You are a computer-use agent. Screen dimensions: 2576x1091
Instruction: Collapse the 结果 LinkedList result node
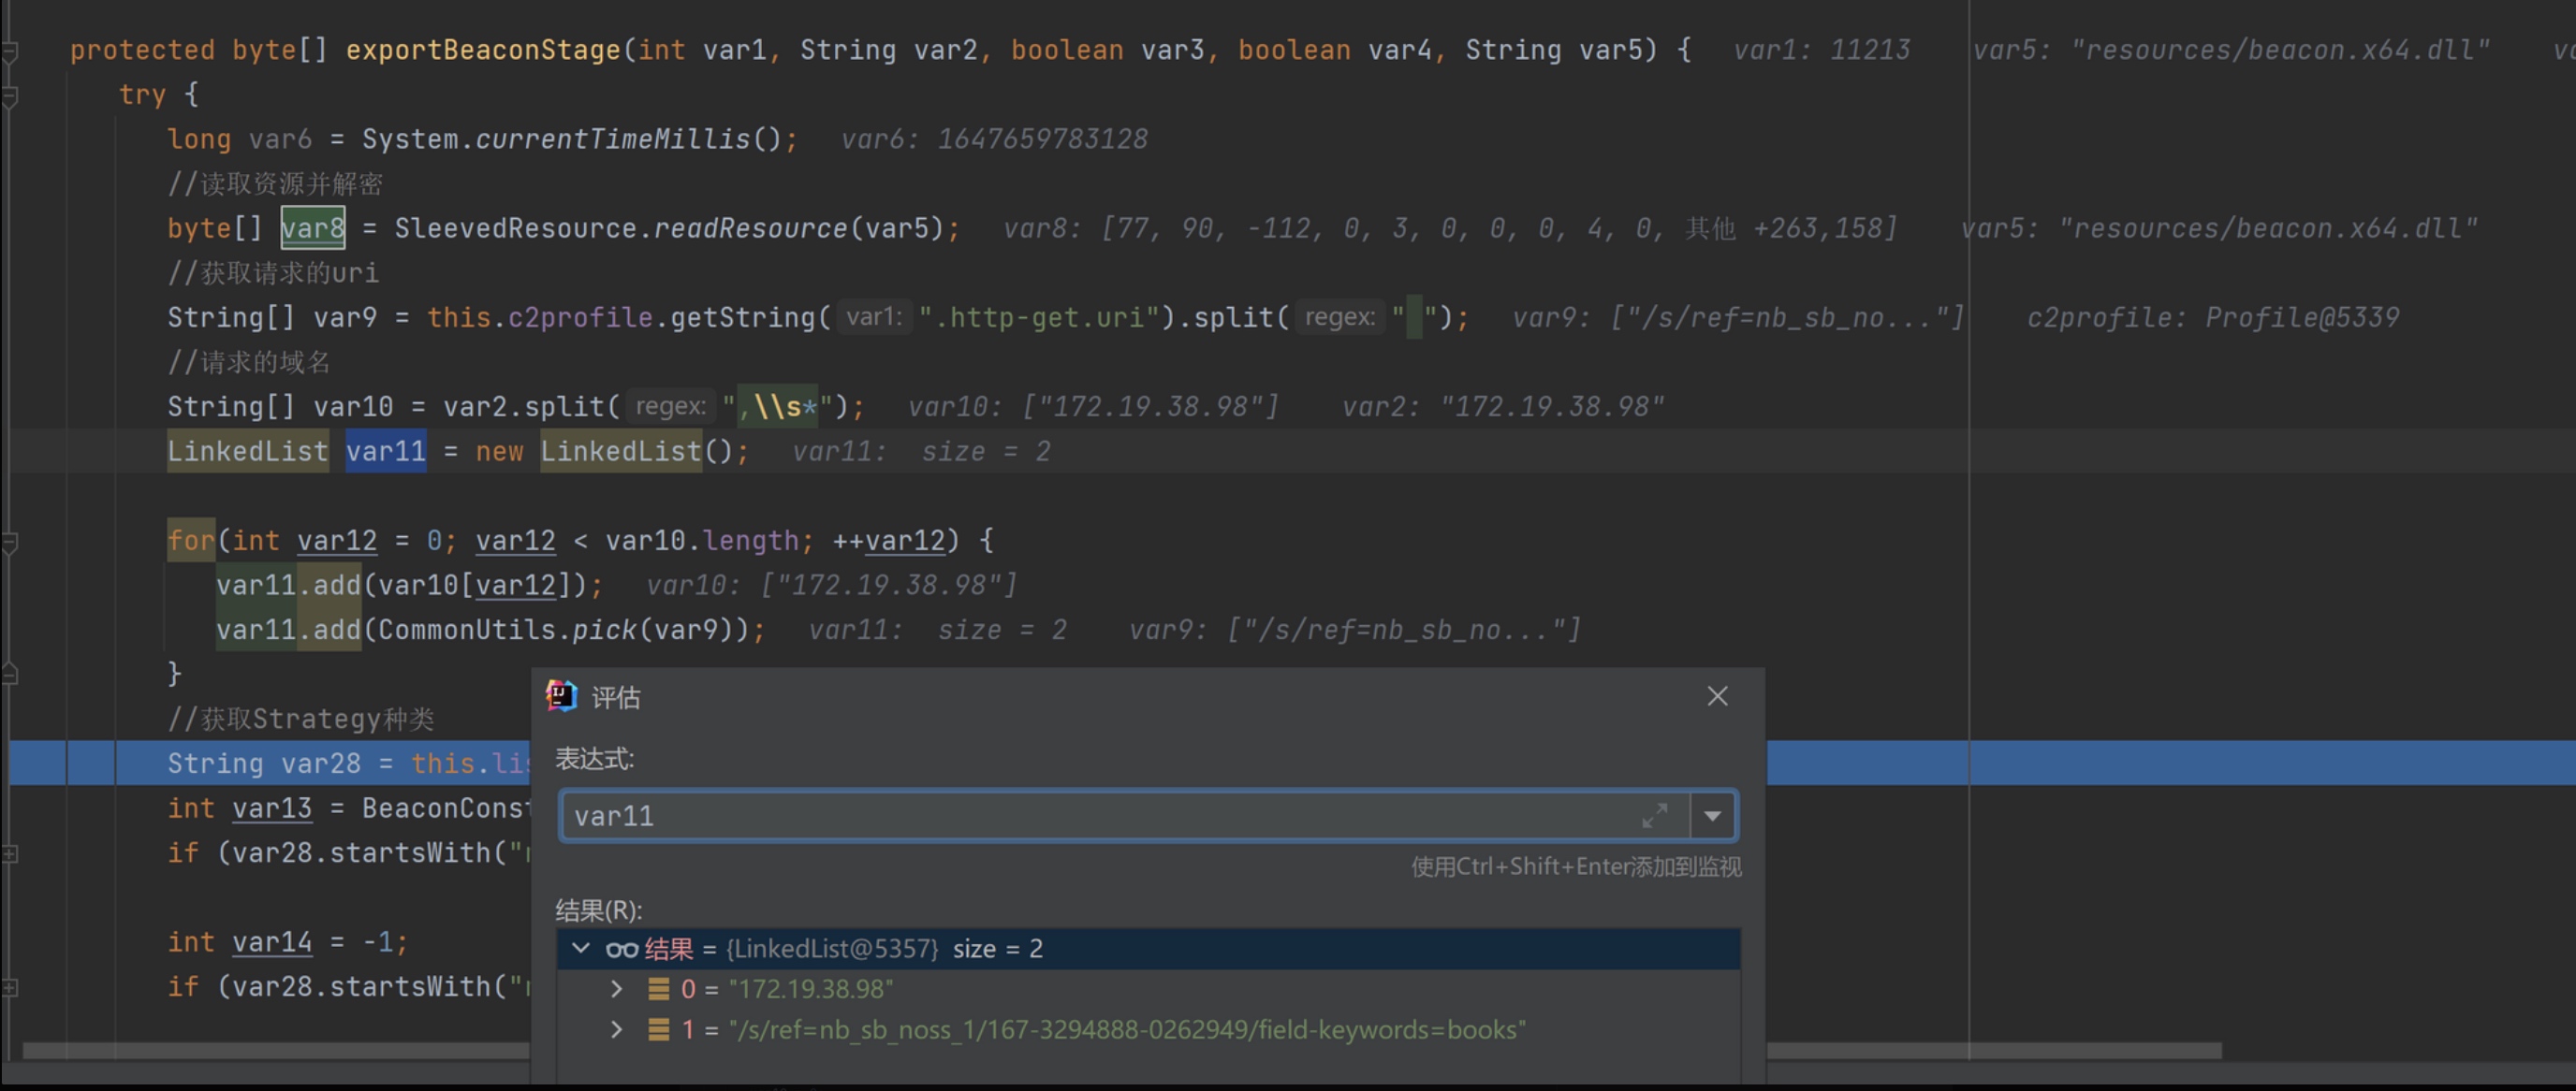tap(581, 948)
